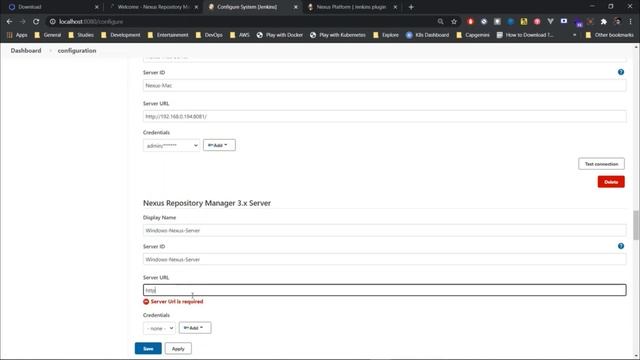Open the none credentials dropdown
640x360 pixels.
coord(159,328)
